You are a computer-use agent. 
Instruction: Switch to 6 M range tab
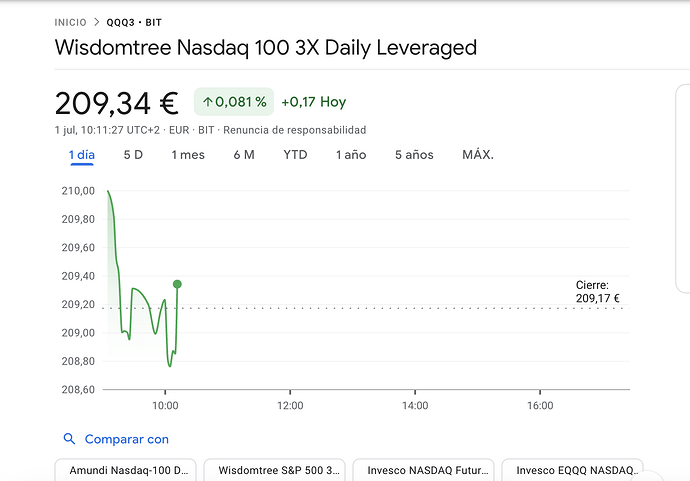[x=244, y=155]
